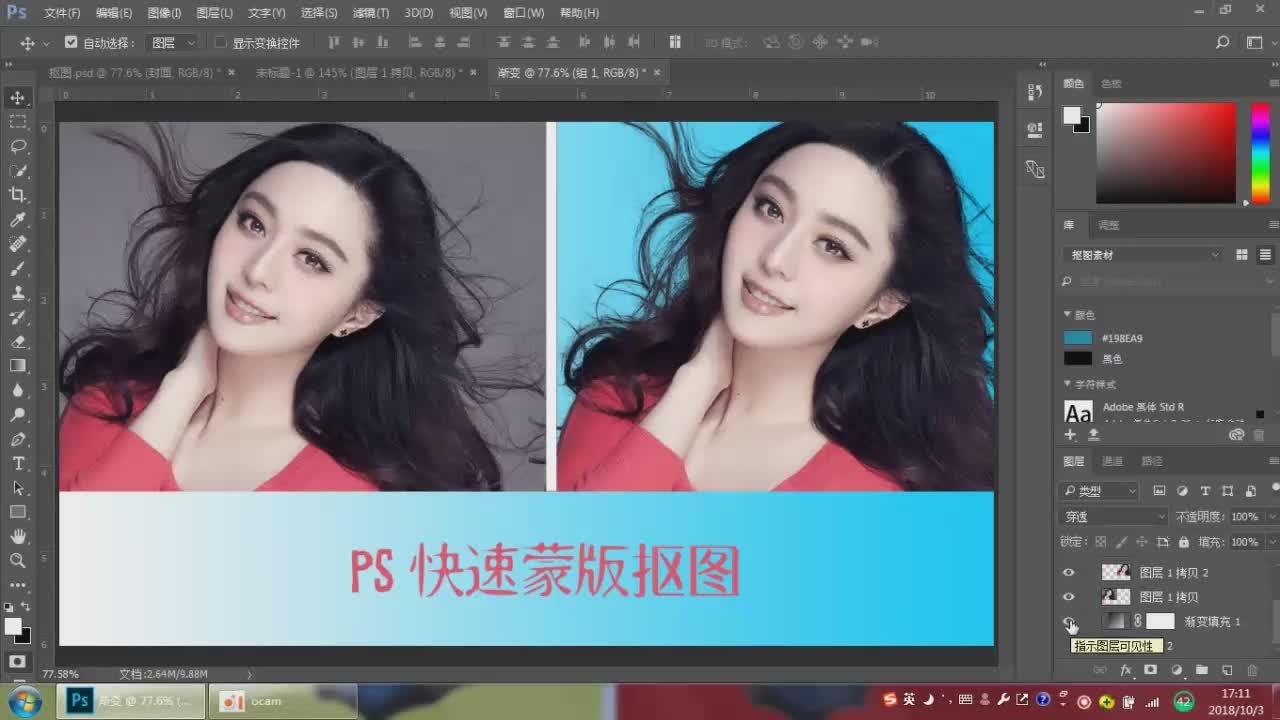This screenshot has height=720, width=1280.
Task: Create a new group folder icon
Action: point(1202,670)
